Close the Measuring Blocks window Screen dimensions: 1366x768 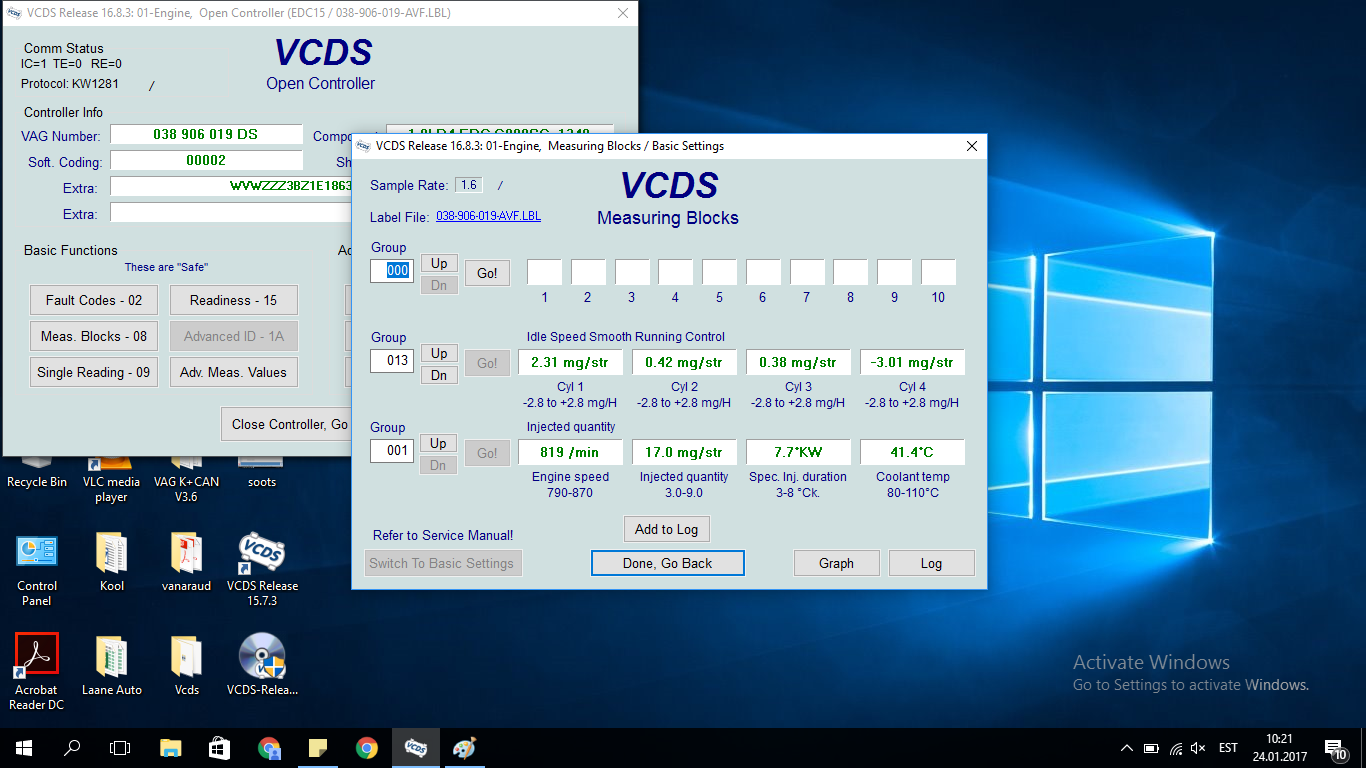pyautogui.click(x=971, y=146)
